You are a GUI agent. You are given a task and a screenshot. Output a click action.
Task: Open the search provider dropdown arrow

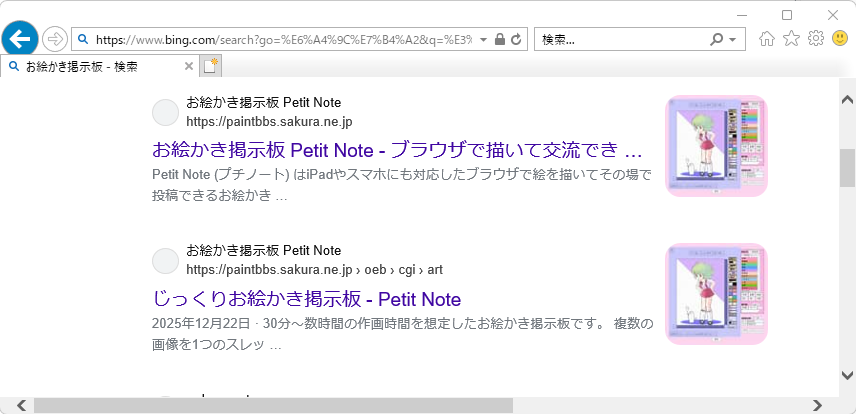(x=733, y=40)
